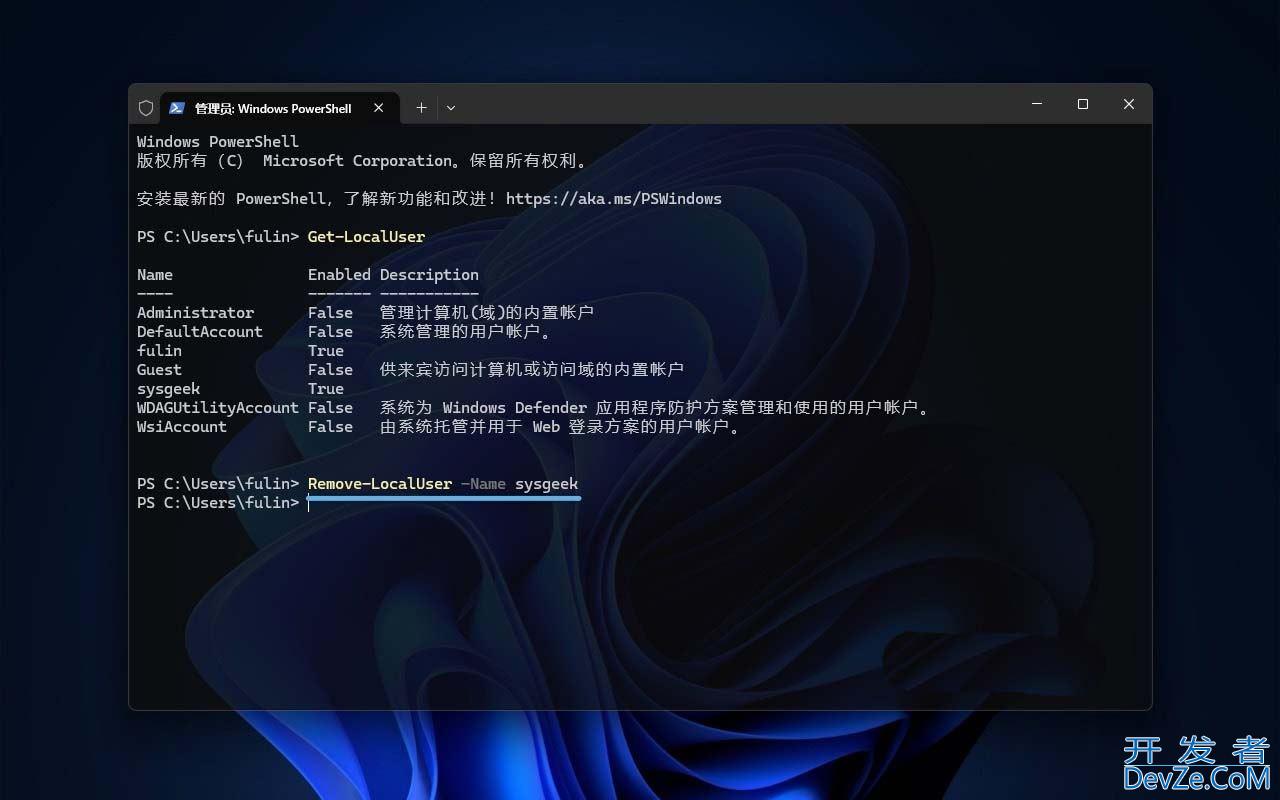Image resolution: width=1280 pixels, height=800 pixels.
Task: Click the WsiAccount description about Web 登录方案
Action: (x=560, y=426)
